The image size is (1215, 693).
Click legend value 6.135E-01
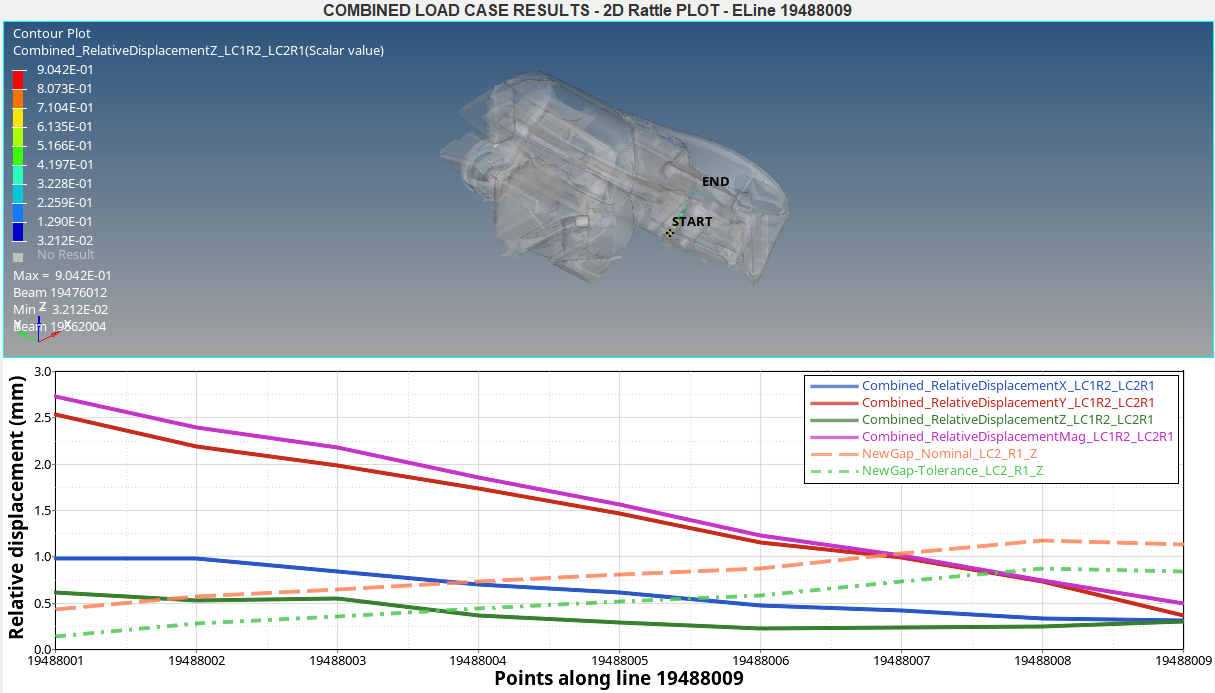click(x=65, y=126)
